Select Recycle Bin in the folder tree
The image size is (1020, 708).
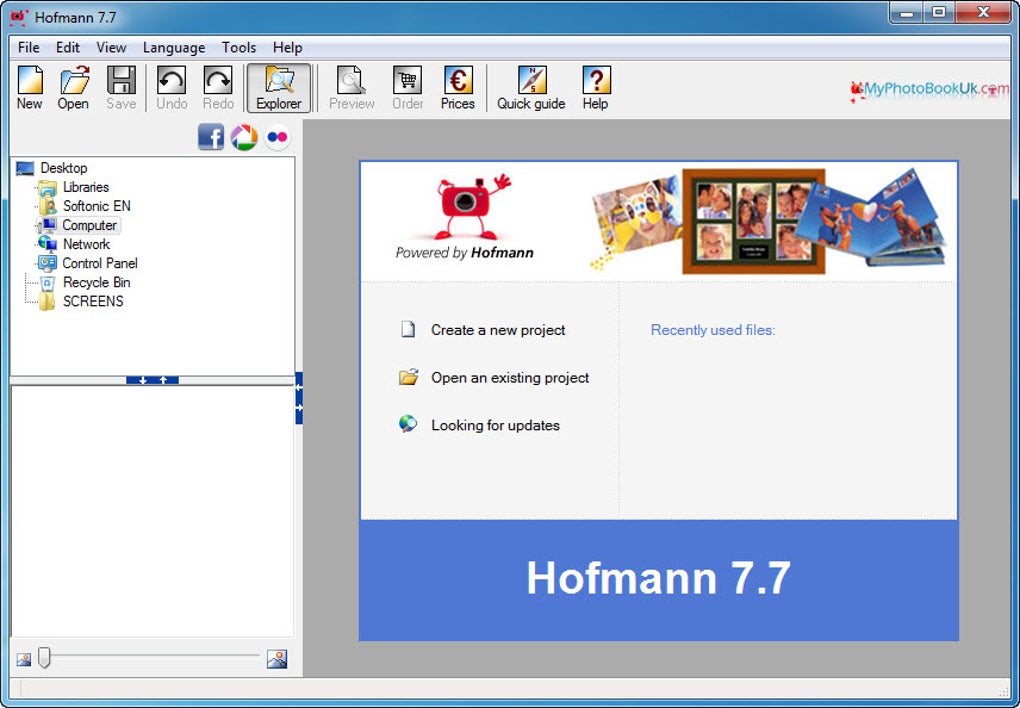(97, 282)
